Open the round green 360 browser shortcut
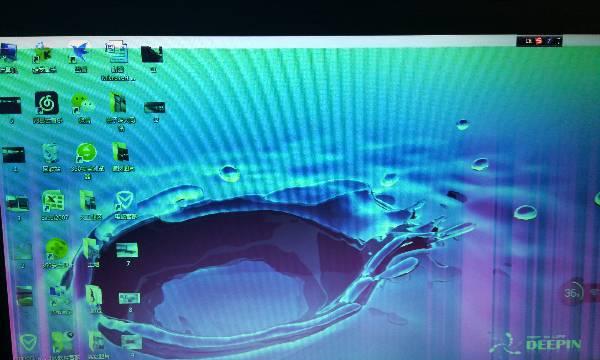 (x=57, y=249)
